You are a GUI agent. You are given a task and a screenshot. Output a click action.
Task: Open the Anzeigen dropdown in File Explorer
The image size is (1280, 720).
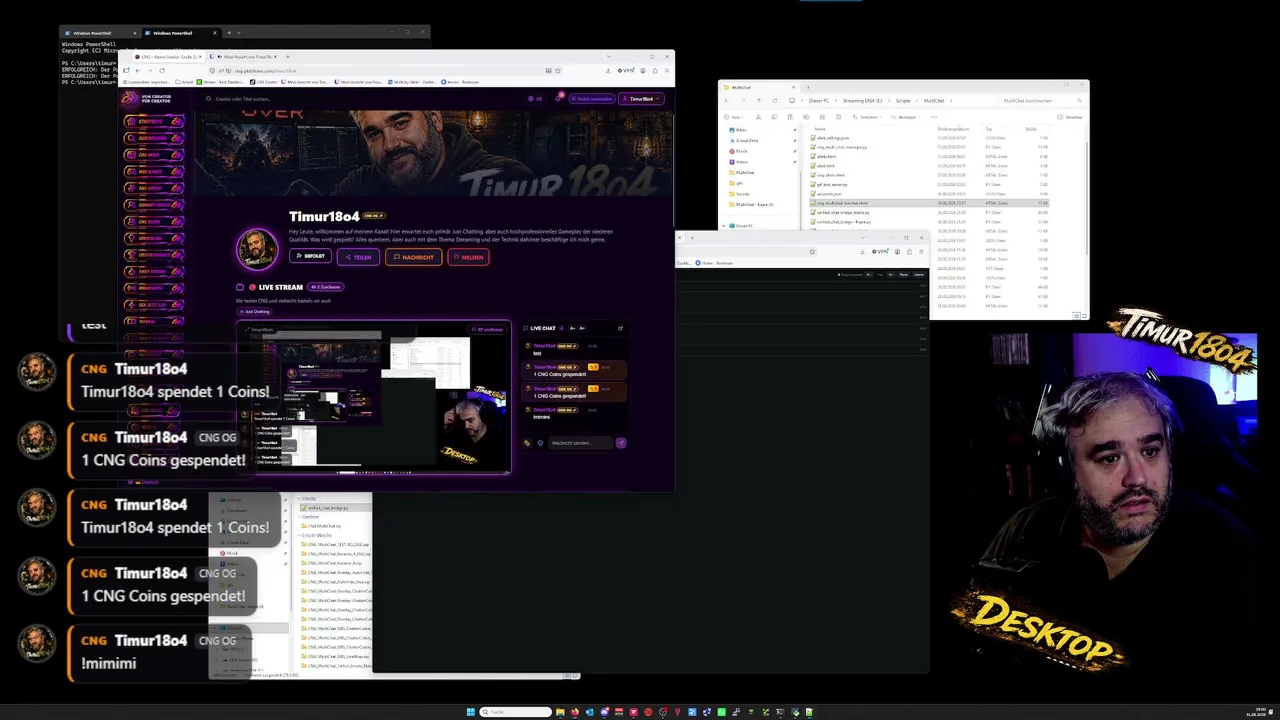pyautogui.click(x=906, y=117)
